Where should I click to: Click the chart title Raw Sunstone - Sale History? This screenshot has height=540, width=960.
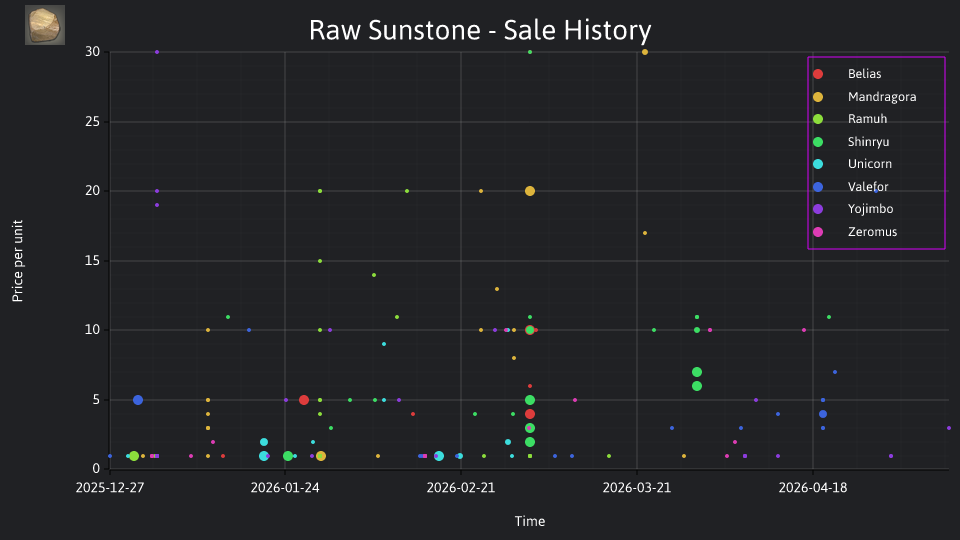(480, 30)
